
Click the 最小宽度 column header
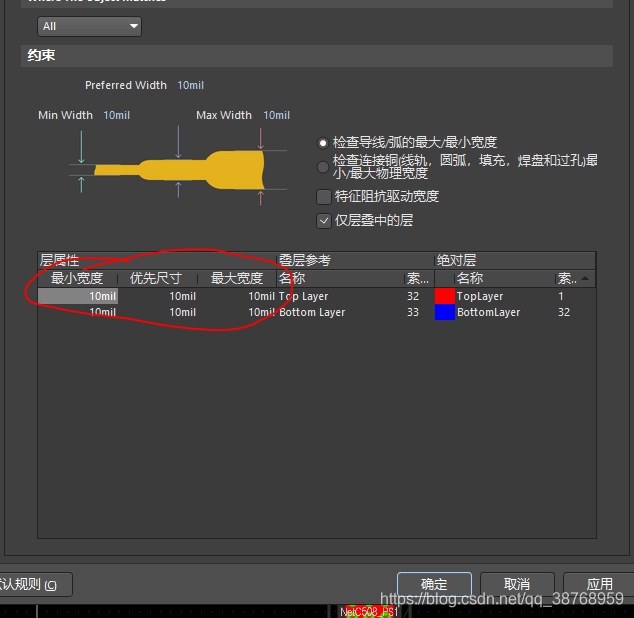point(77,278)
